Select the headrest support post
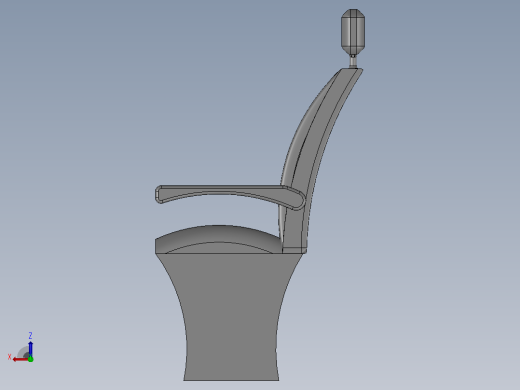 click(353, 61)
